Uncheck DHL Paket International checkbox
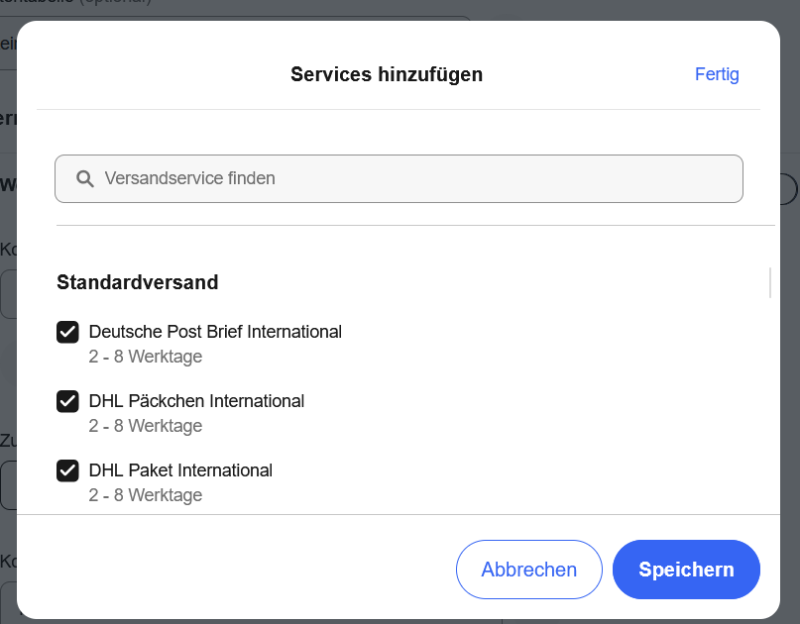Image resolution: width=800 pixels, height=624 pixels. point(67,470)
